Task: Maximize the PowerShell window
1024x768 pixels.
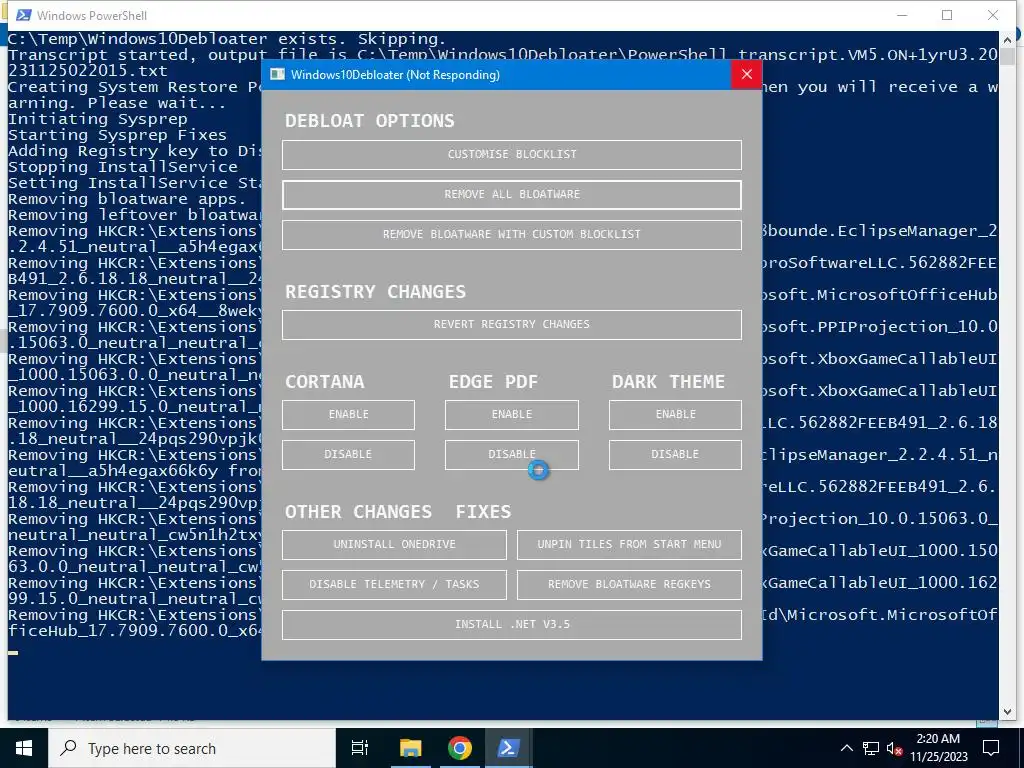Action: (947, 15)
